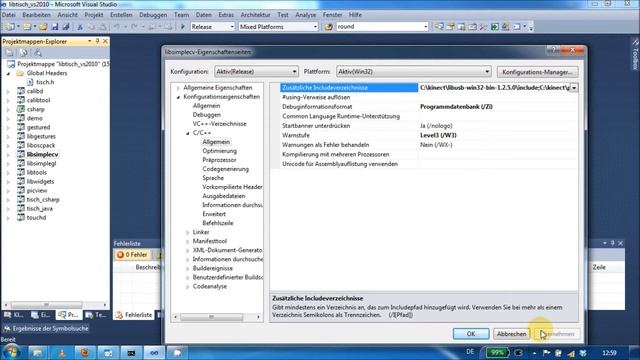Open the Extras menu

coord(226,15)
